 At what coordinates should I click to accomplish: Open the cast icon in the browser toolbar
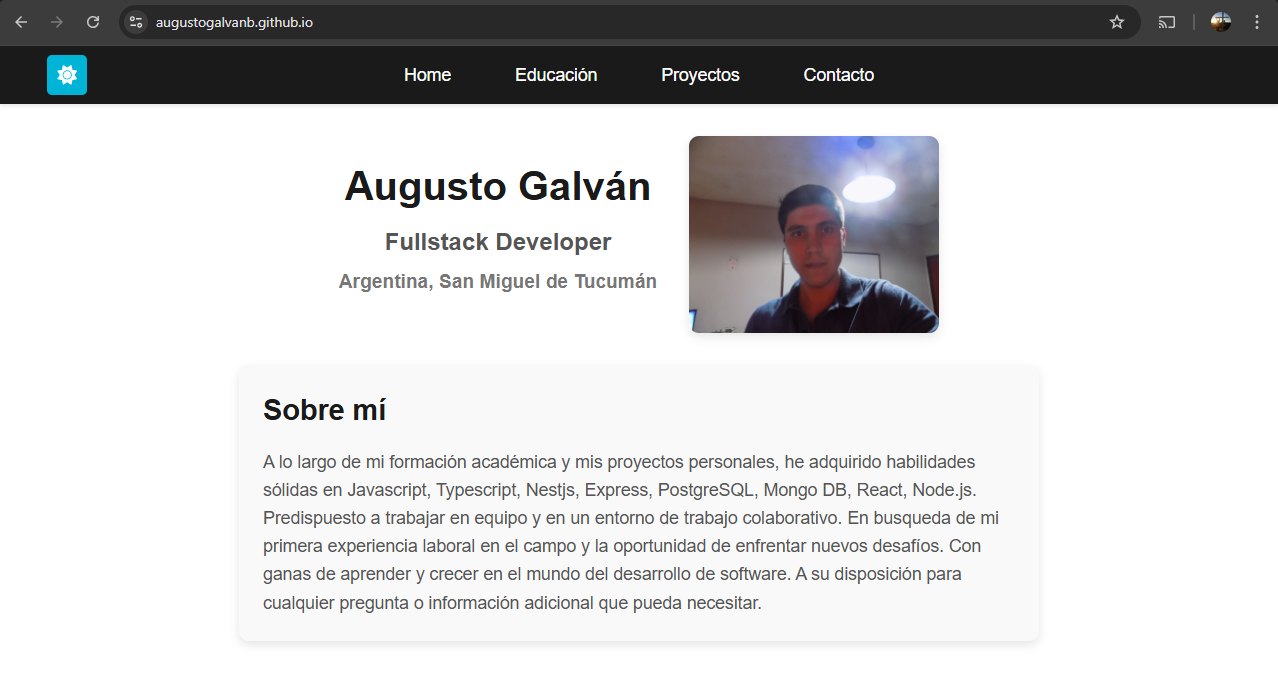[1166, 22]
